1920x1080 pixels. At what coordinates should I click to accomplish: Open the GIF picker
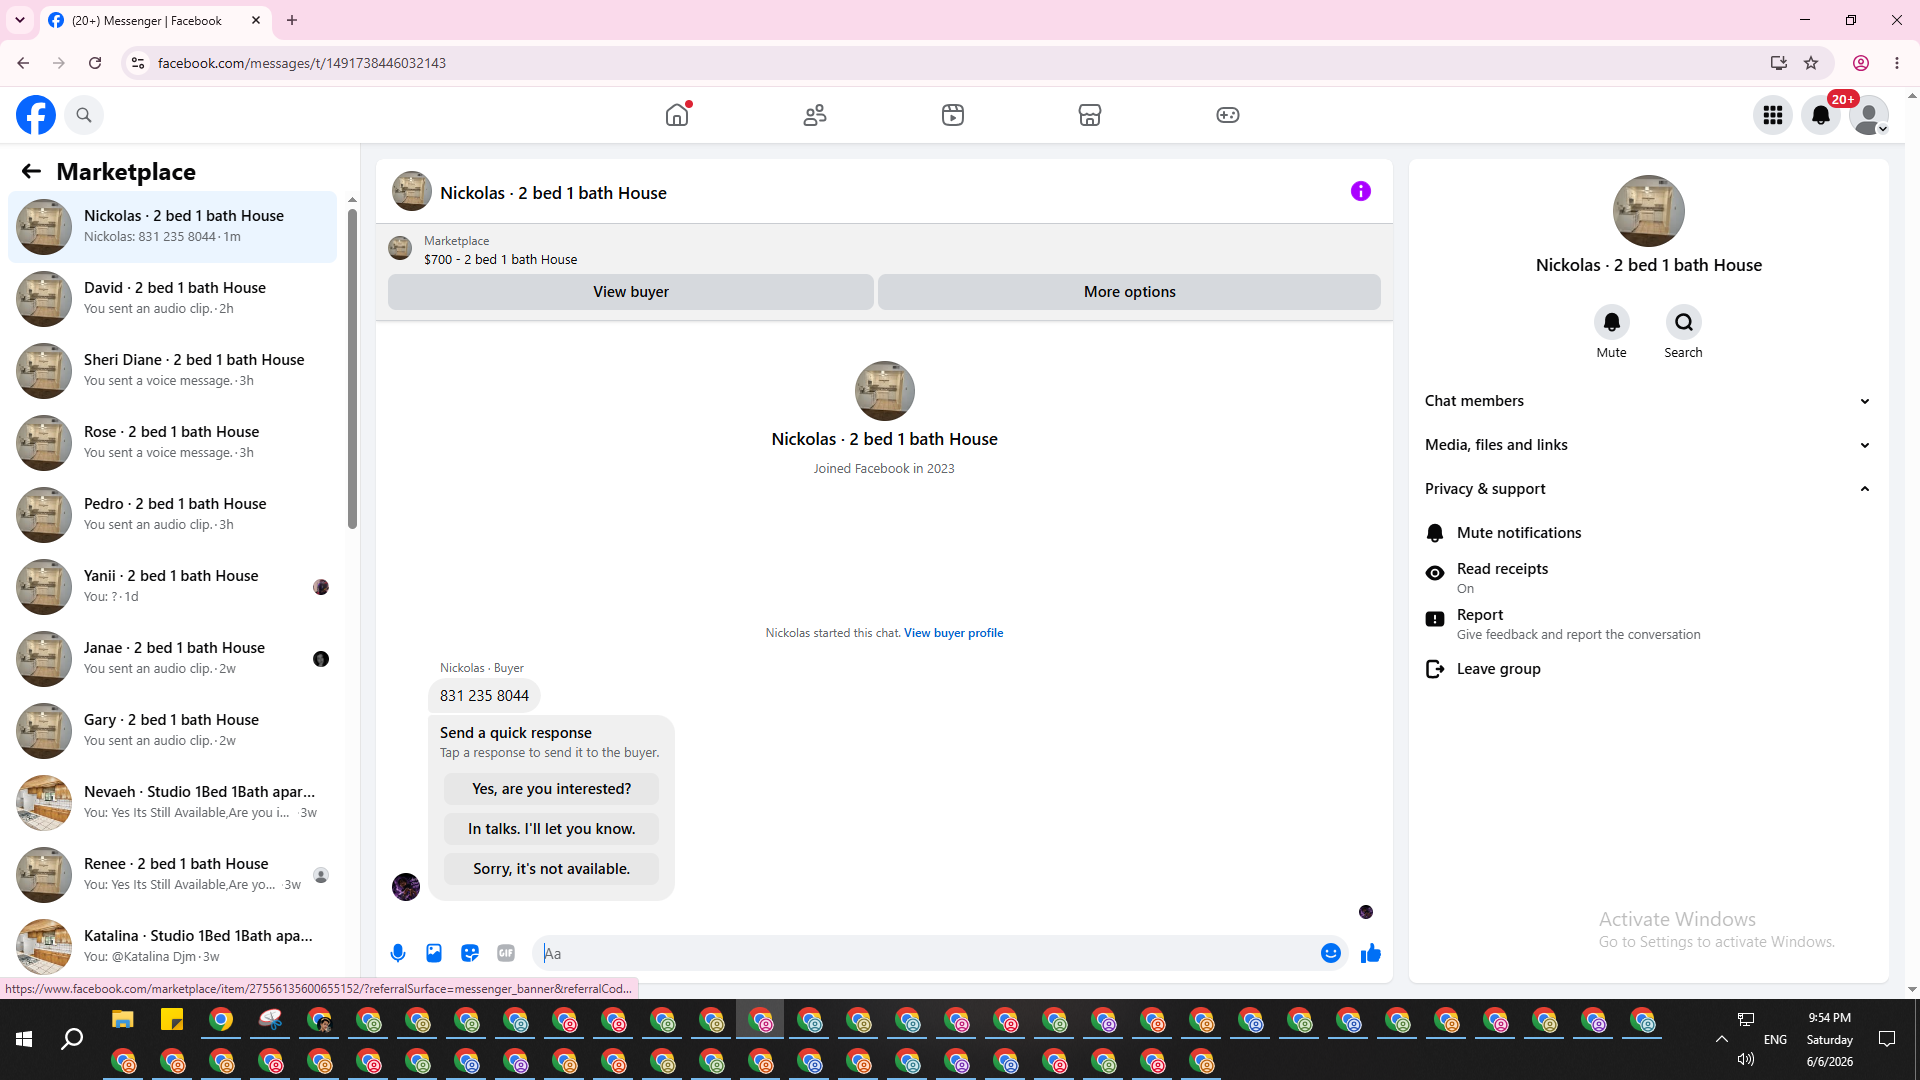click(506, 953)
